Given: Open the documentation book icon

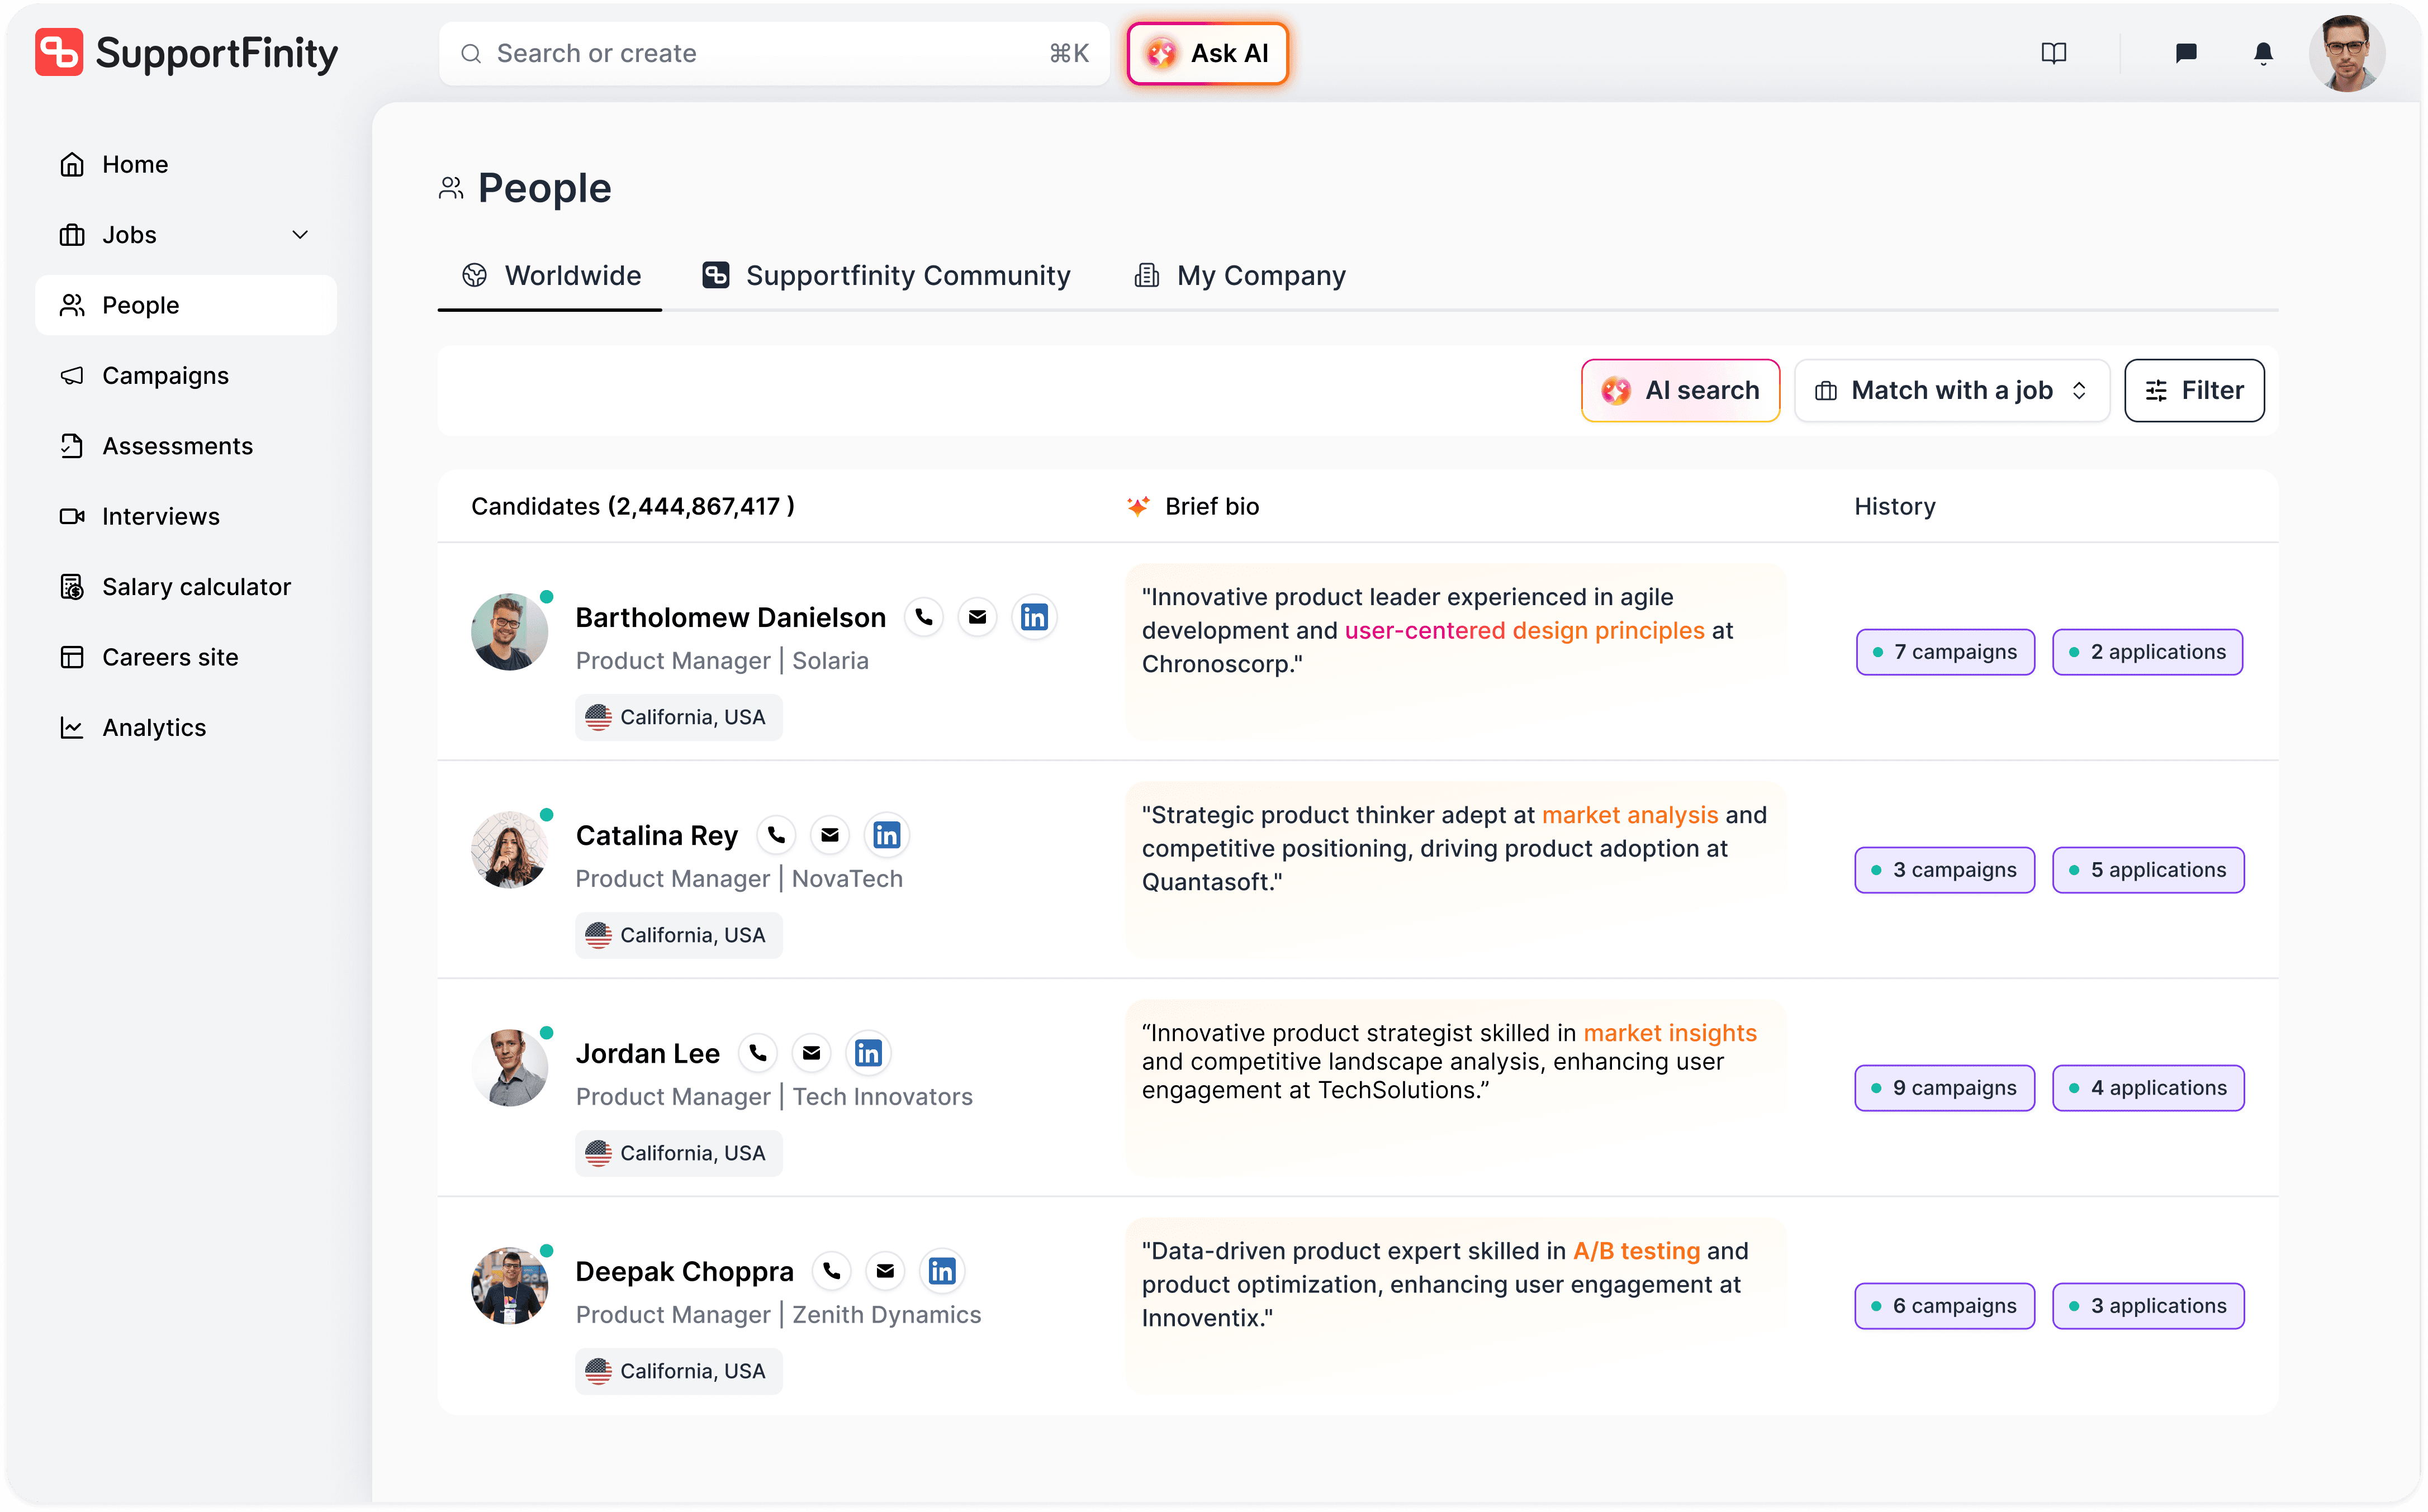Looking at the screenshot, I should (x=2054, y=53).
